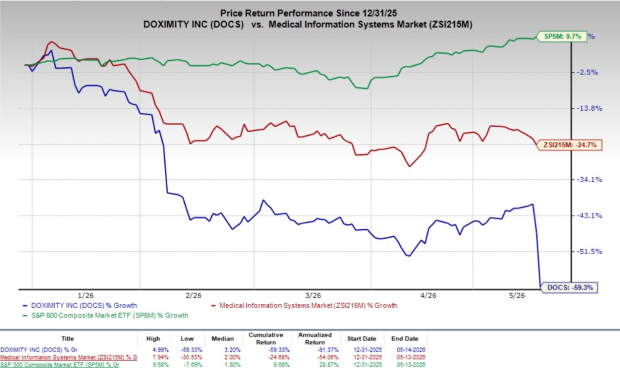620x368 pixels.
Task: Click the DOCS: -59.3% end label
Action: click(569, 287)
